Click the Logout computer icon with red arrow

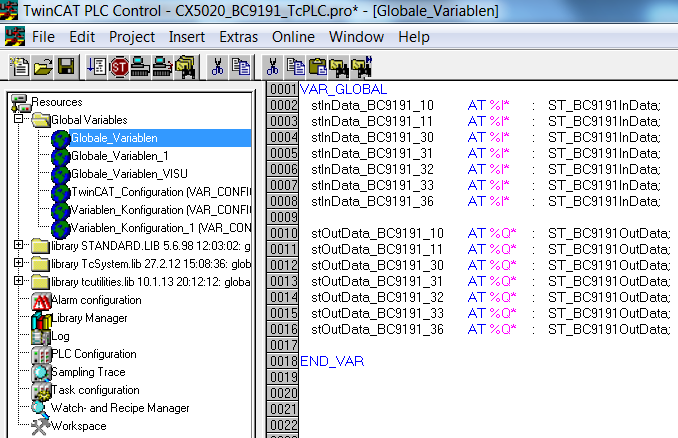(163, 67)
